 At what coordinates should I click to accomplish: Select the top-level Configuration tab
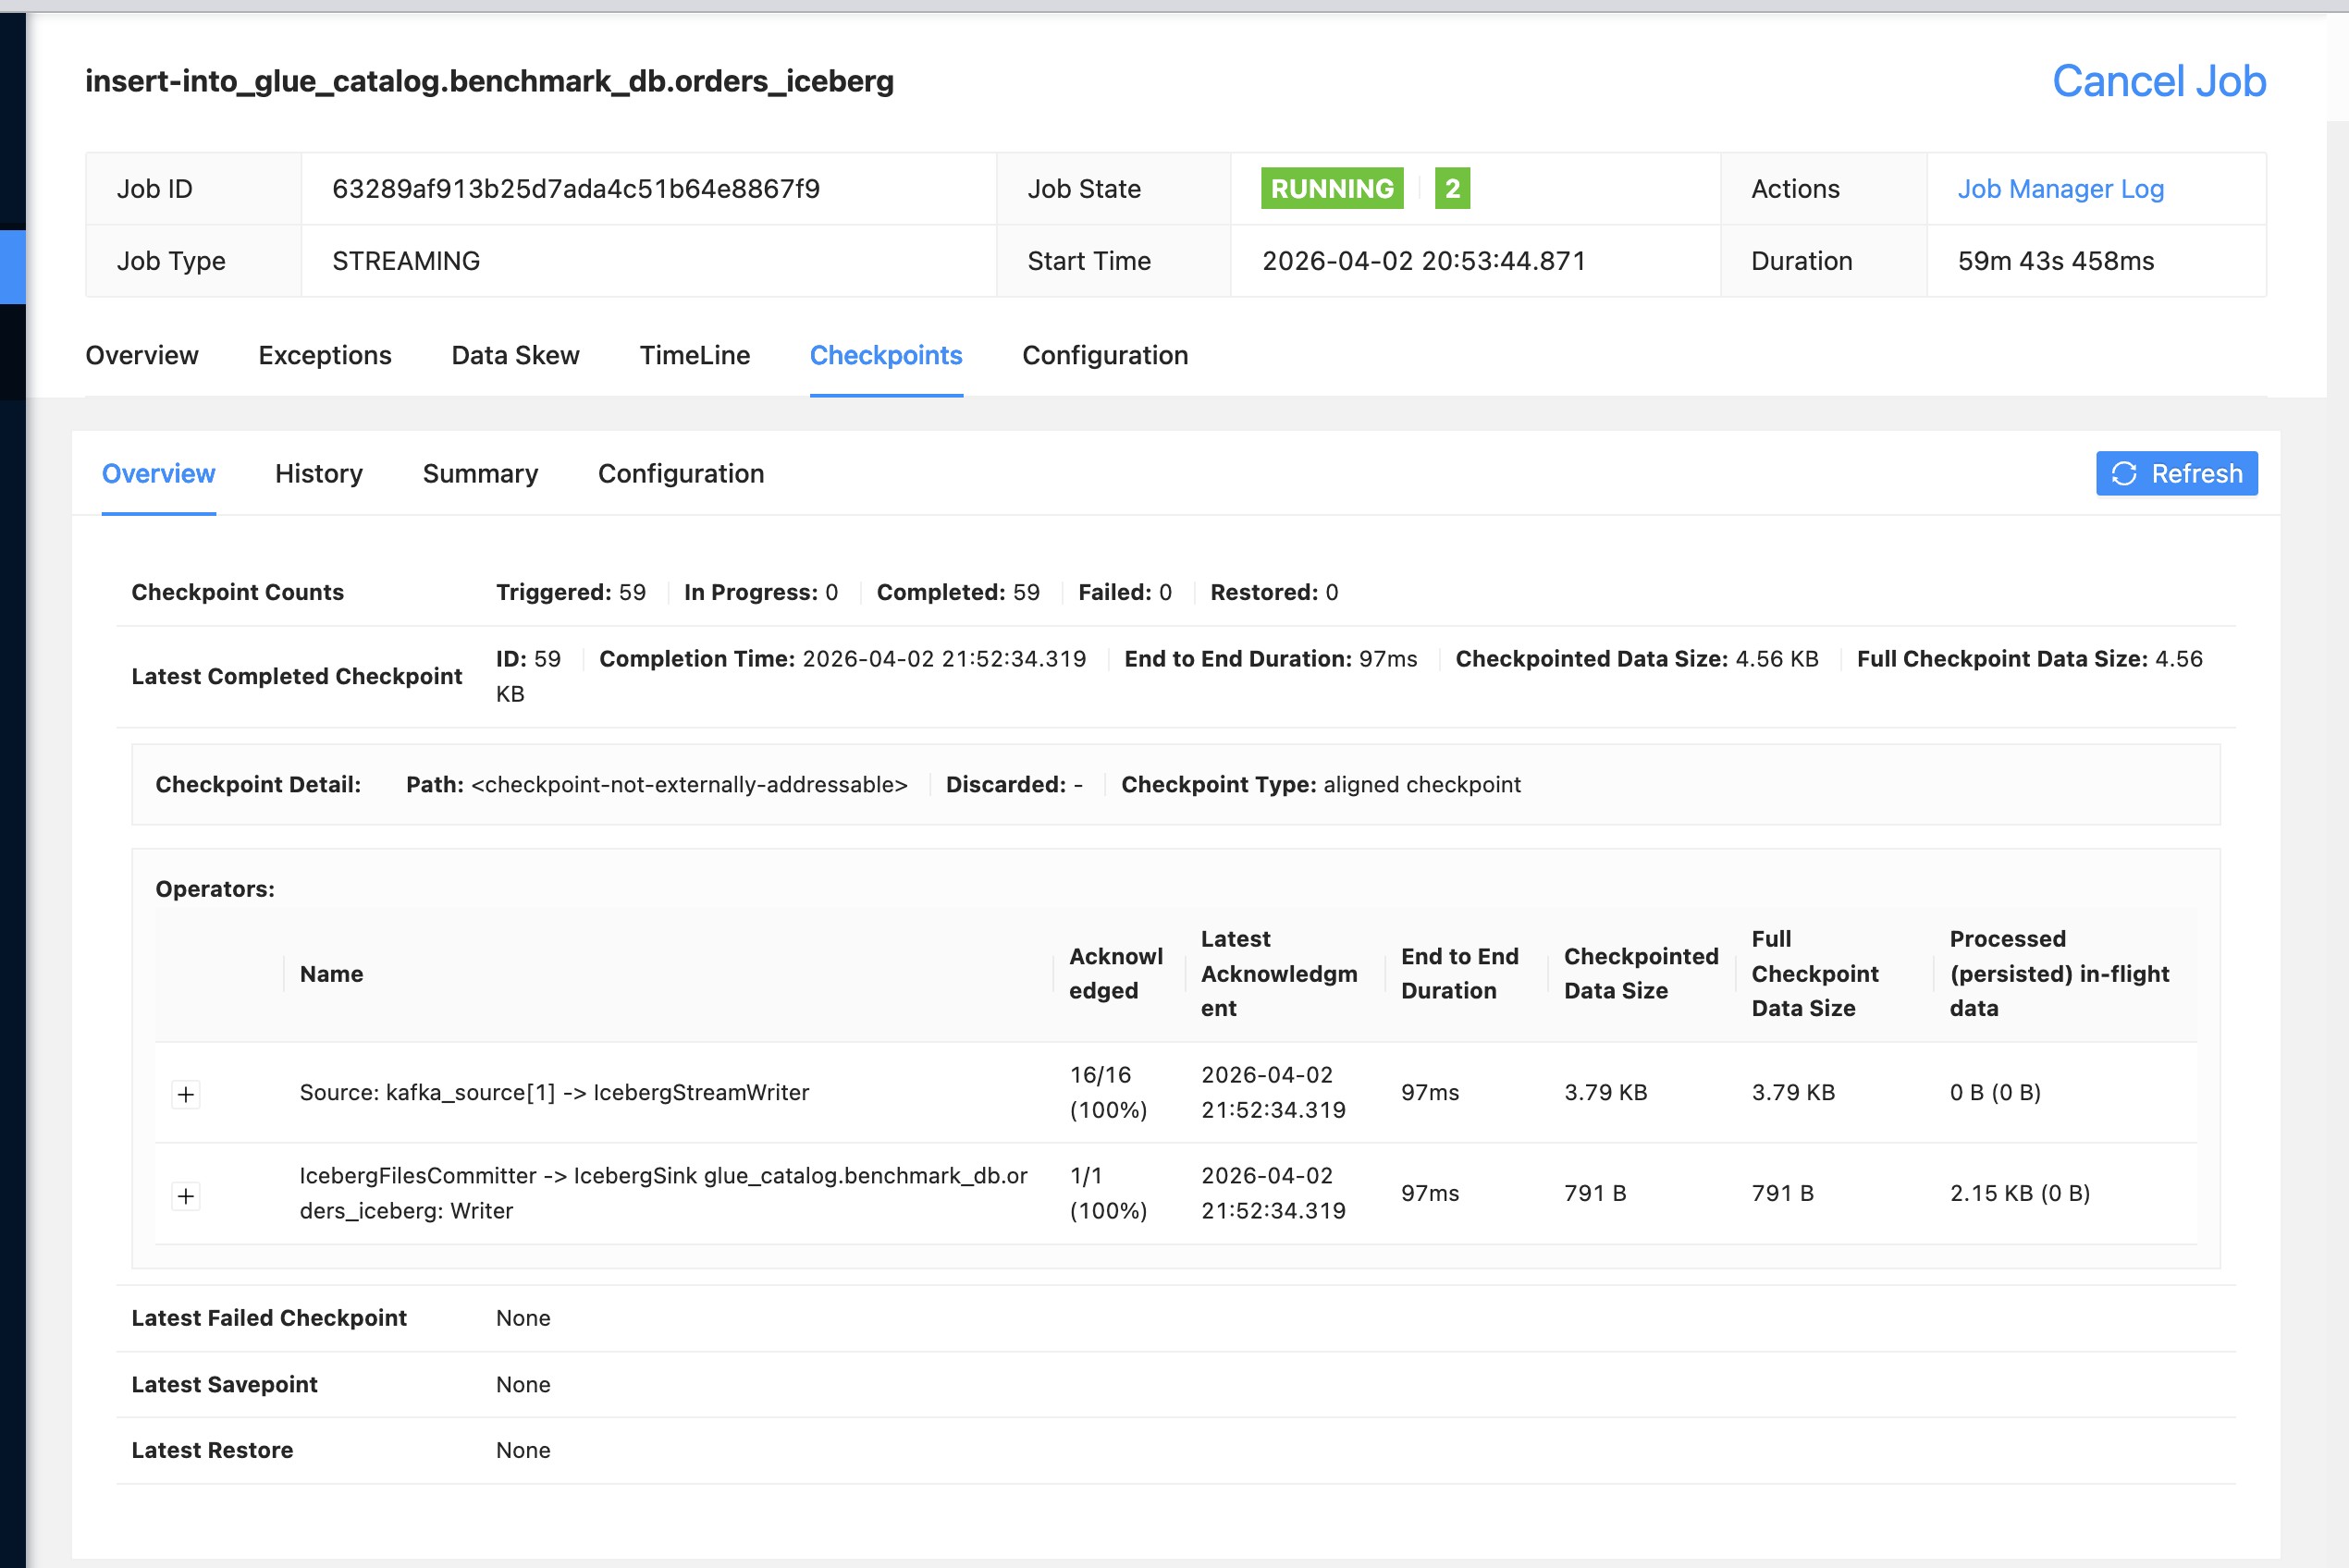(1105, 355)
